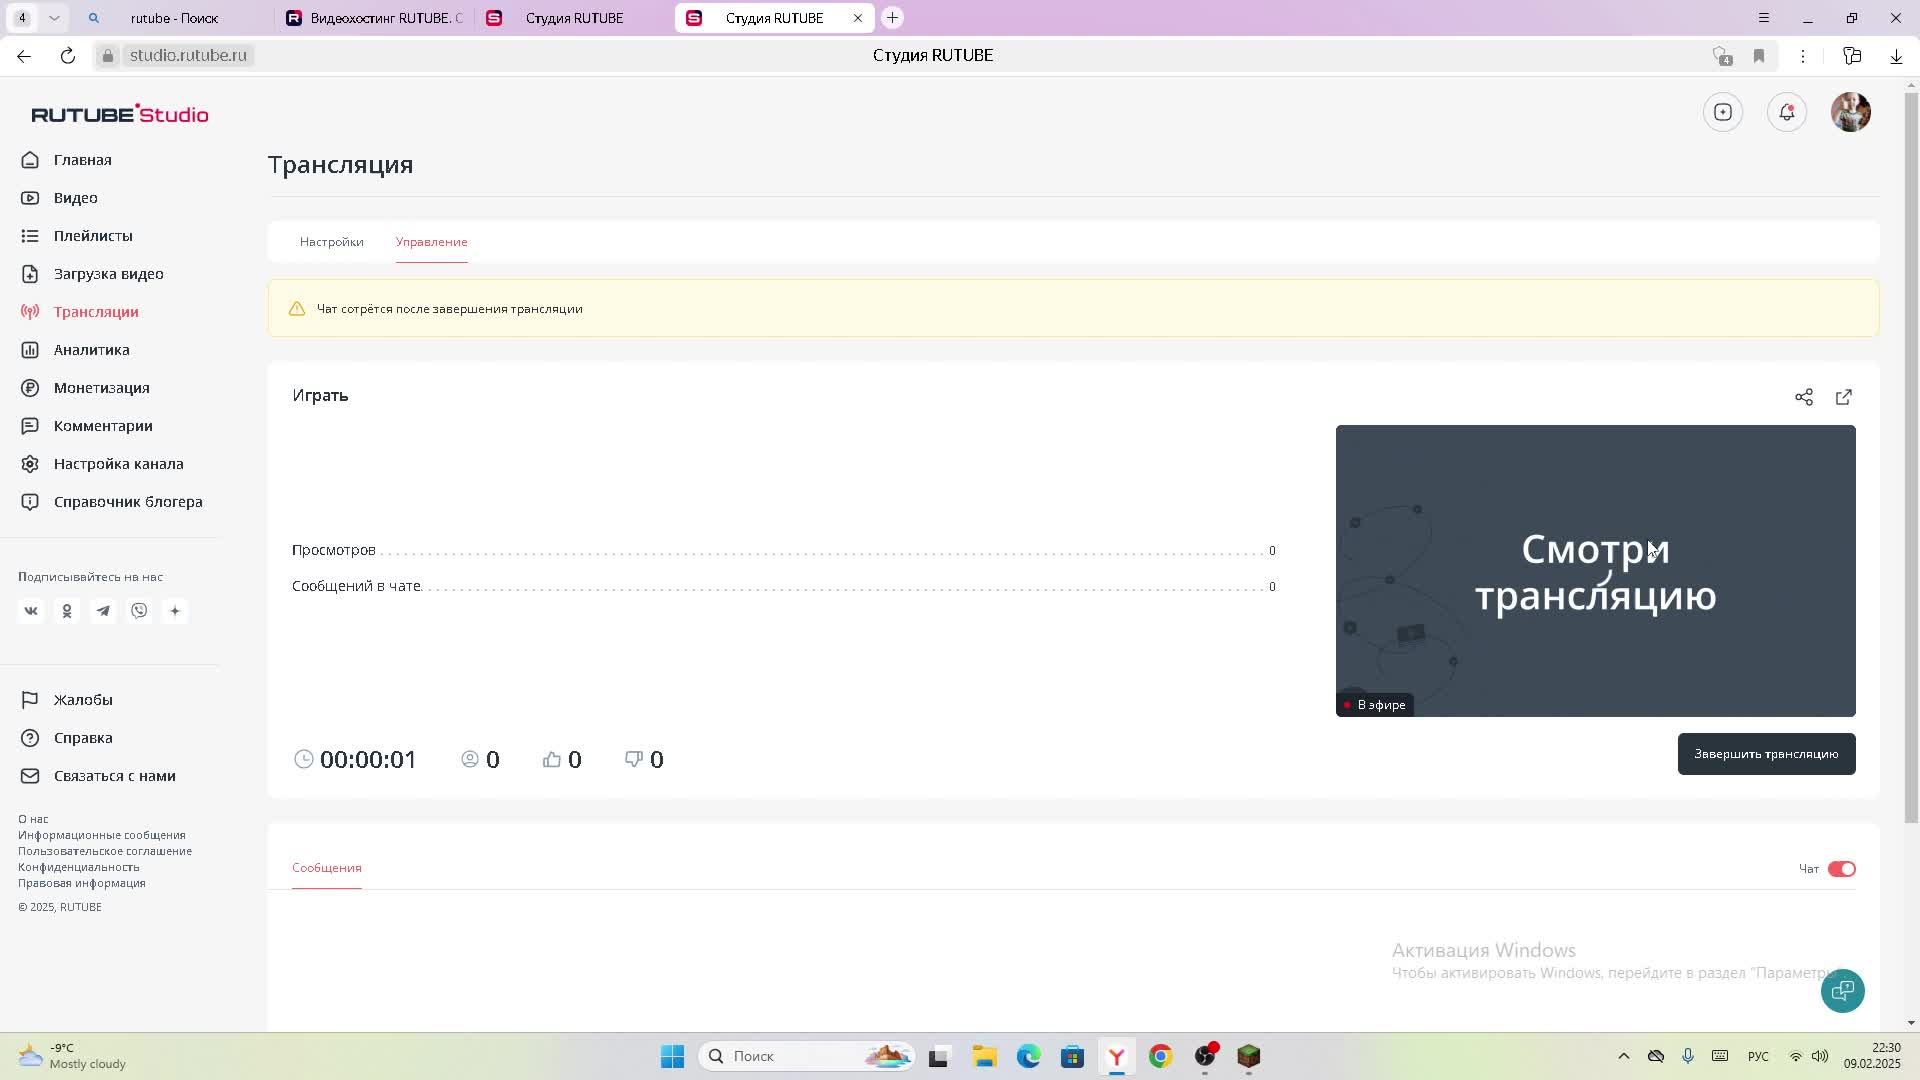Open the Odnoklassniki social icon
This screenshot has width=1920, height=1080.
tap(67, 611)
